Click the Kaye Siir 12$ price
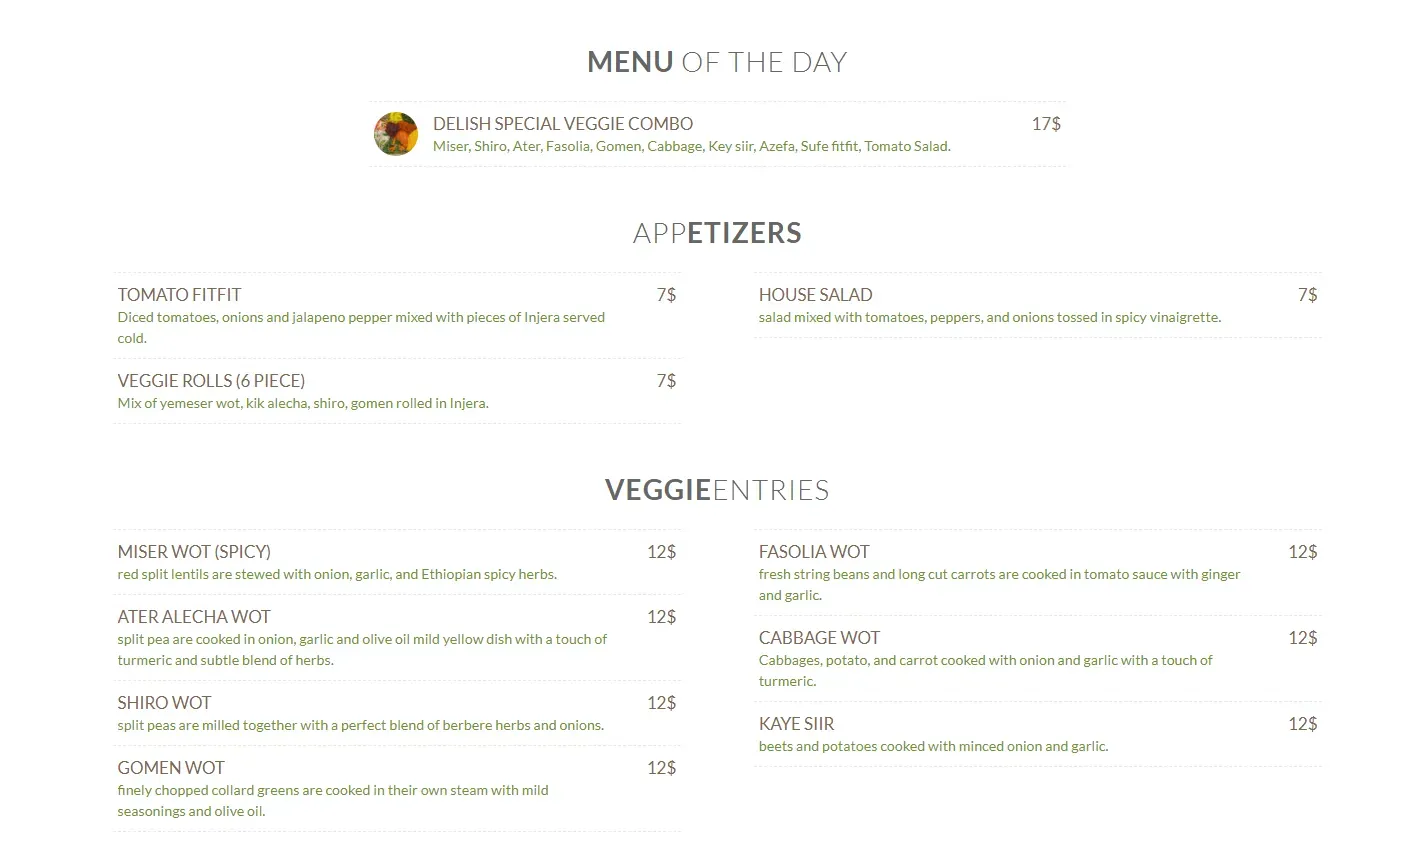1418x841 pixels. [1302, 724]
